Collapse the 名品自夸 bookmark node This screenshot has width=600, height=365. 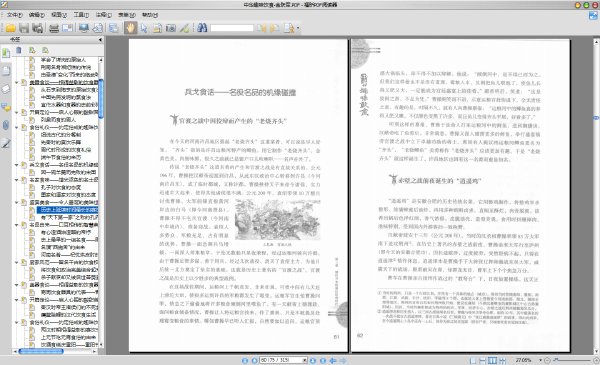coord(17,225)
